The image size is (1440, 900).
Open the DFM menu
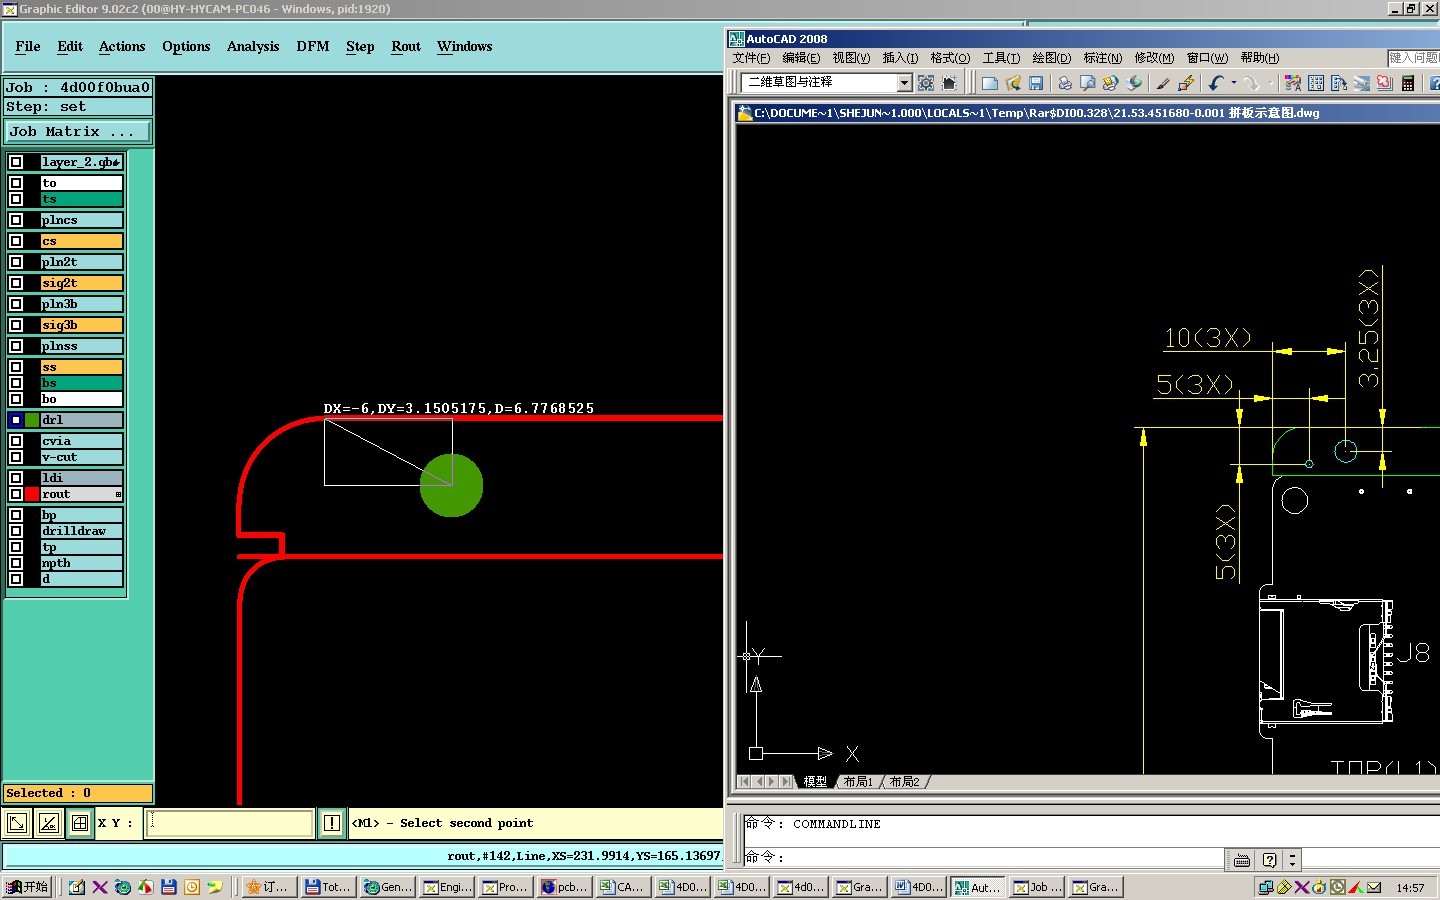(312, 47)
